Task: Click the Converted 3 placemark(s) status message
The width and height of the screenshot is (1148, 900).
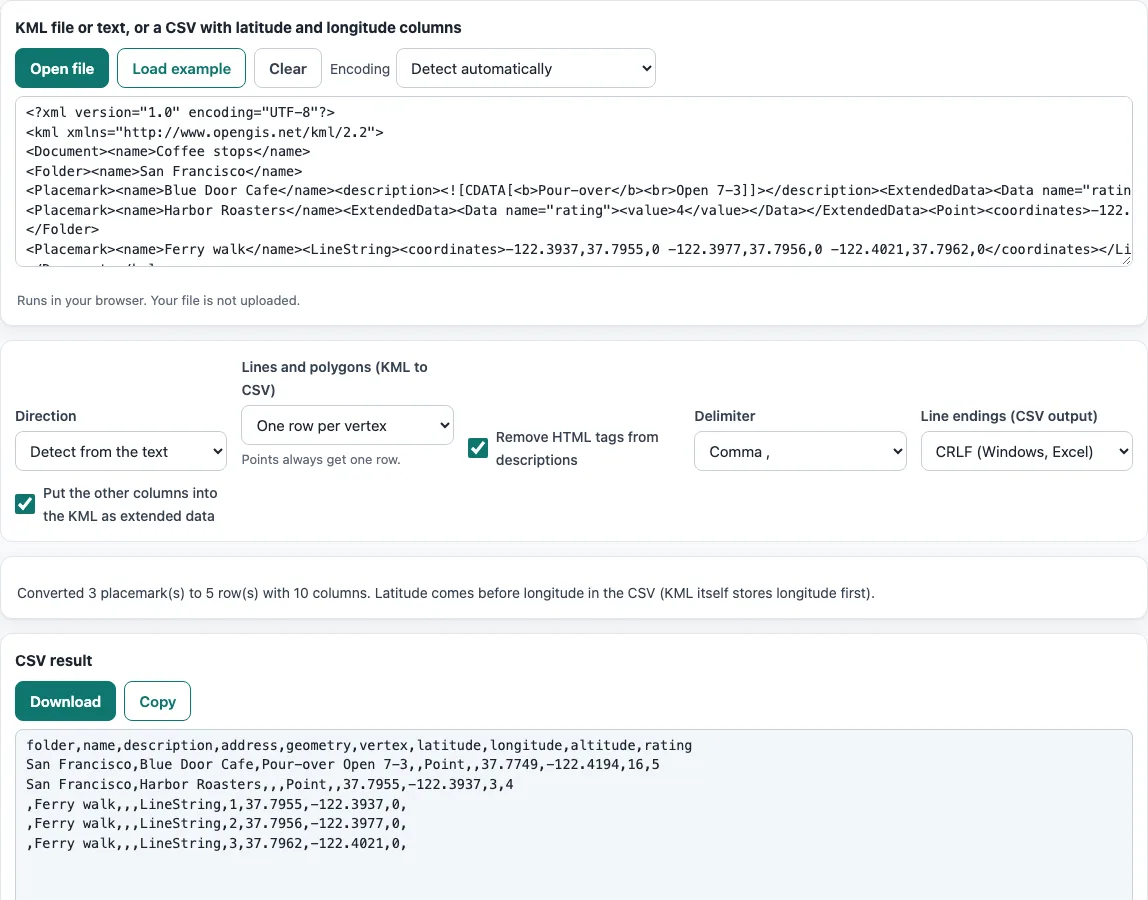Action: 445,593
